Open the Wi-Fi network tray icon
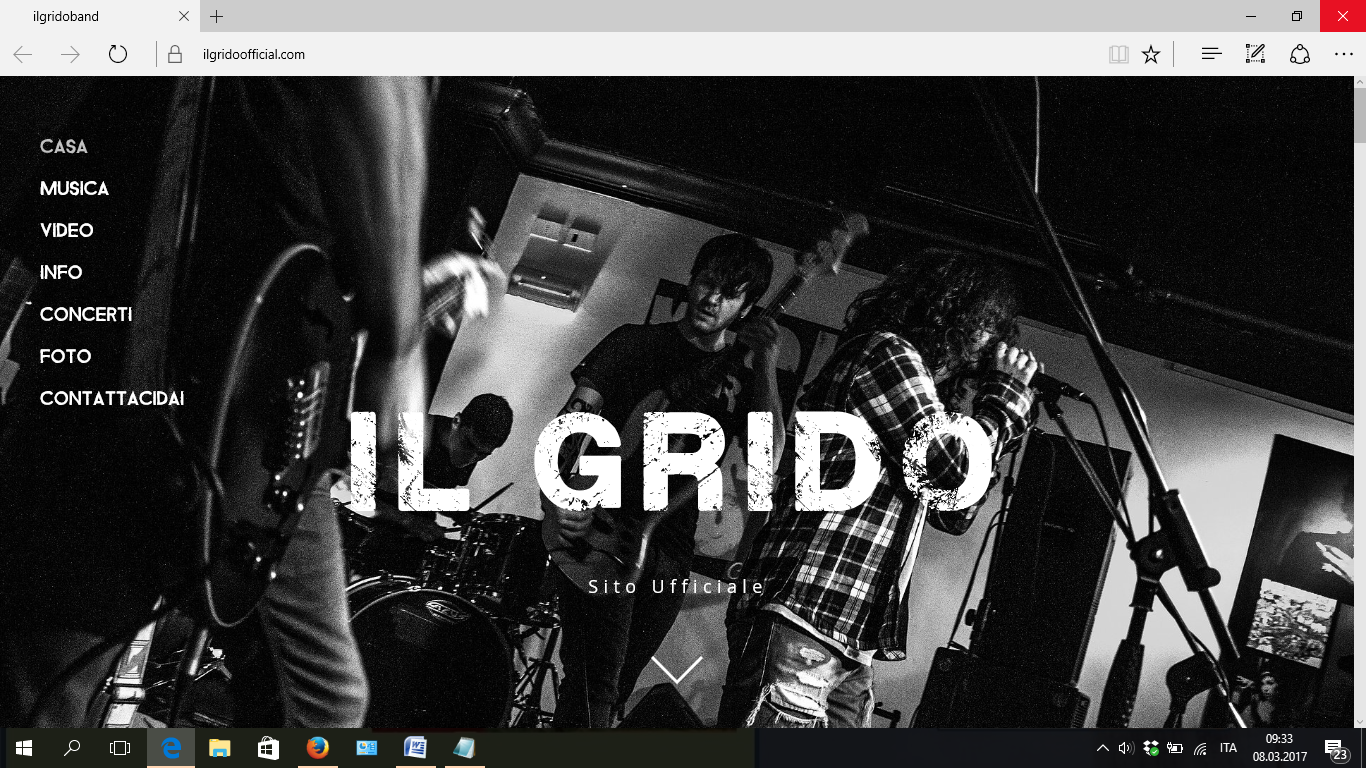 tap(1200, 748)
